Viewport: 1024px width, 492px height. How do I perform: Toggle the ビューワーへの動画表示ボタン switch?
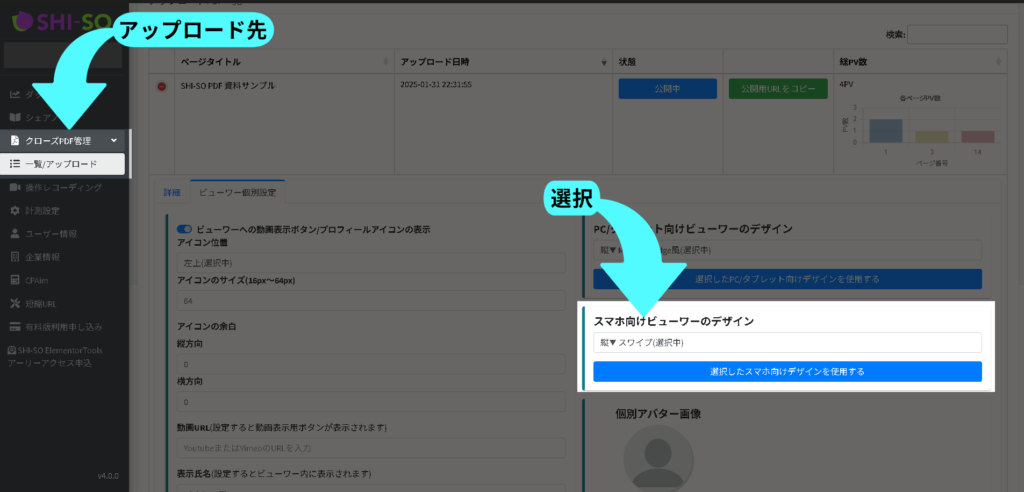(x=184, y=229)
